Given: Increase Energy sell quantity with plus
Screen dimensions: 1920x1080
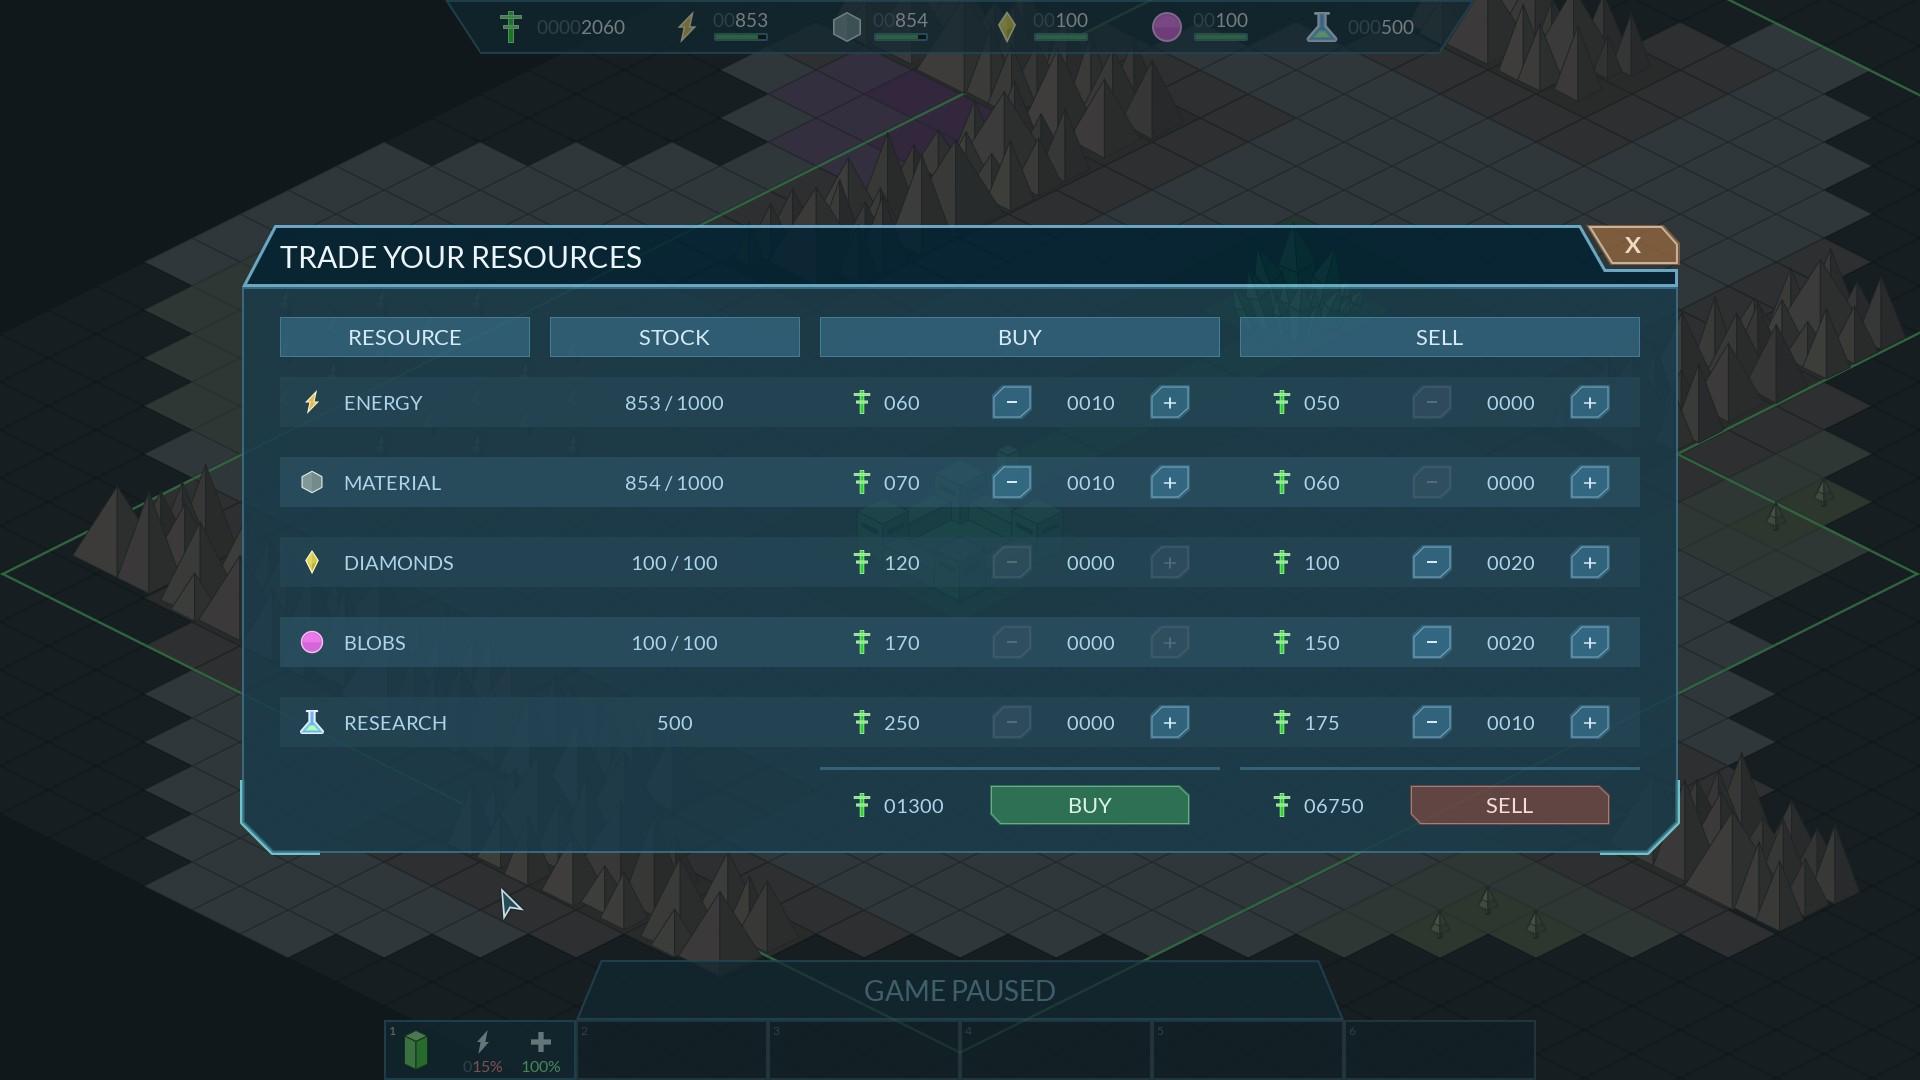Looking at the screenshot, I should point(1589,403).
